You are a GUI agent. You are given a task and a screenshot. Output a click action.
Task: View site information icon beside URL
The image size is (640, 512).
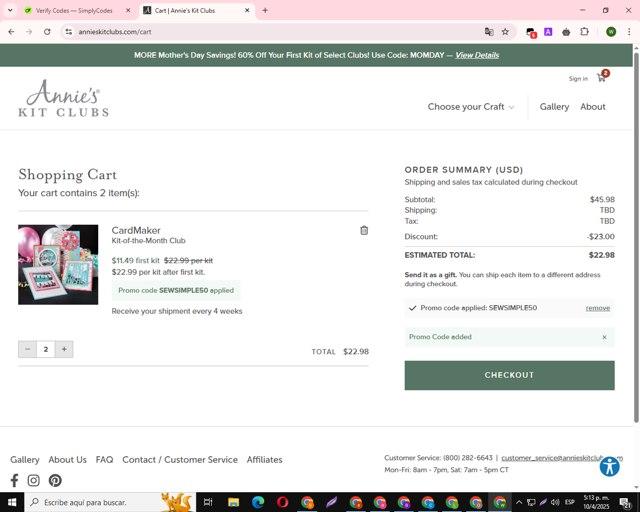69,31
